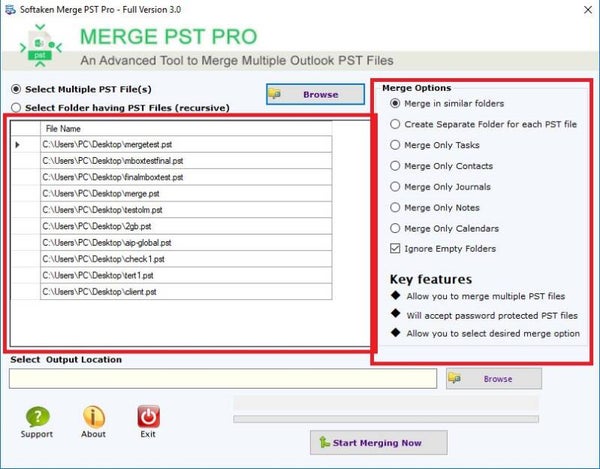Select Merge Only Contacts option
Viewport: 600px width, 469px height.
click(395, 166)
